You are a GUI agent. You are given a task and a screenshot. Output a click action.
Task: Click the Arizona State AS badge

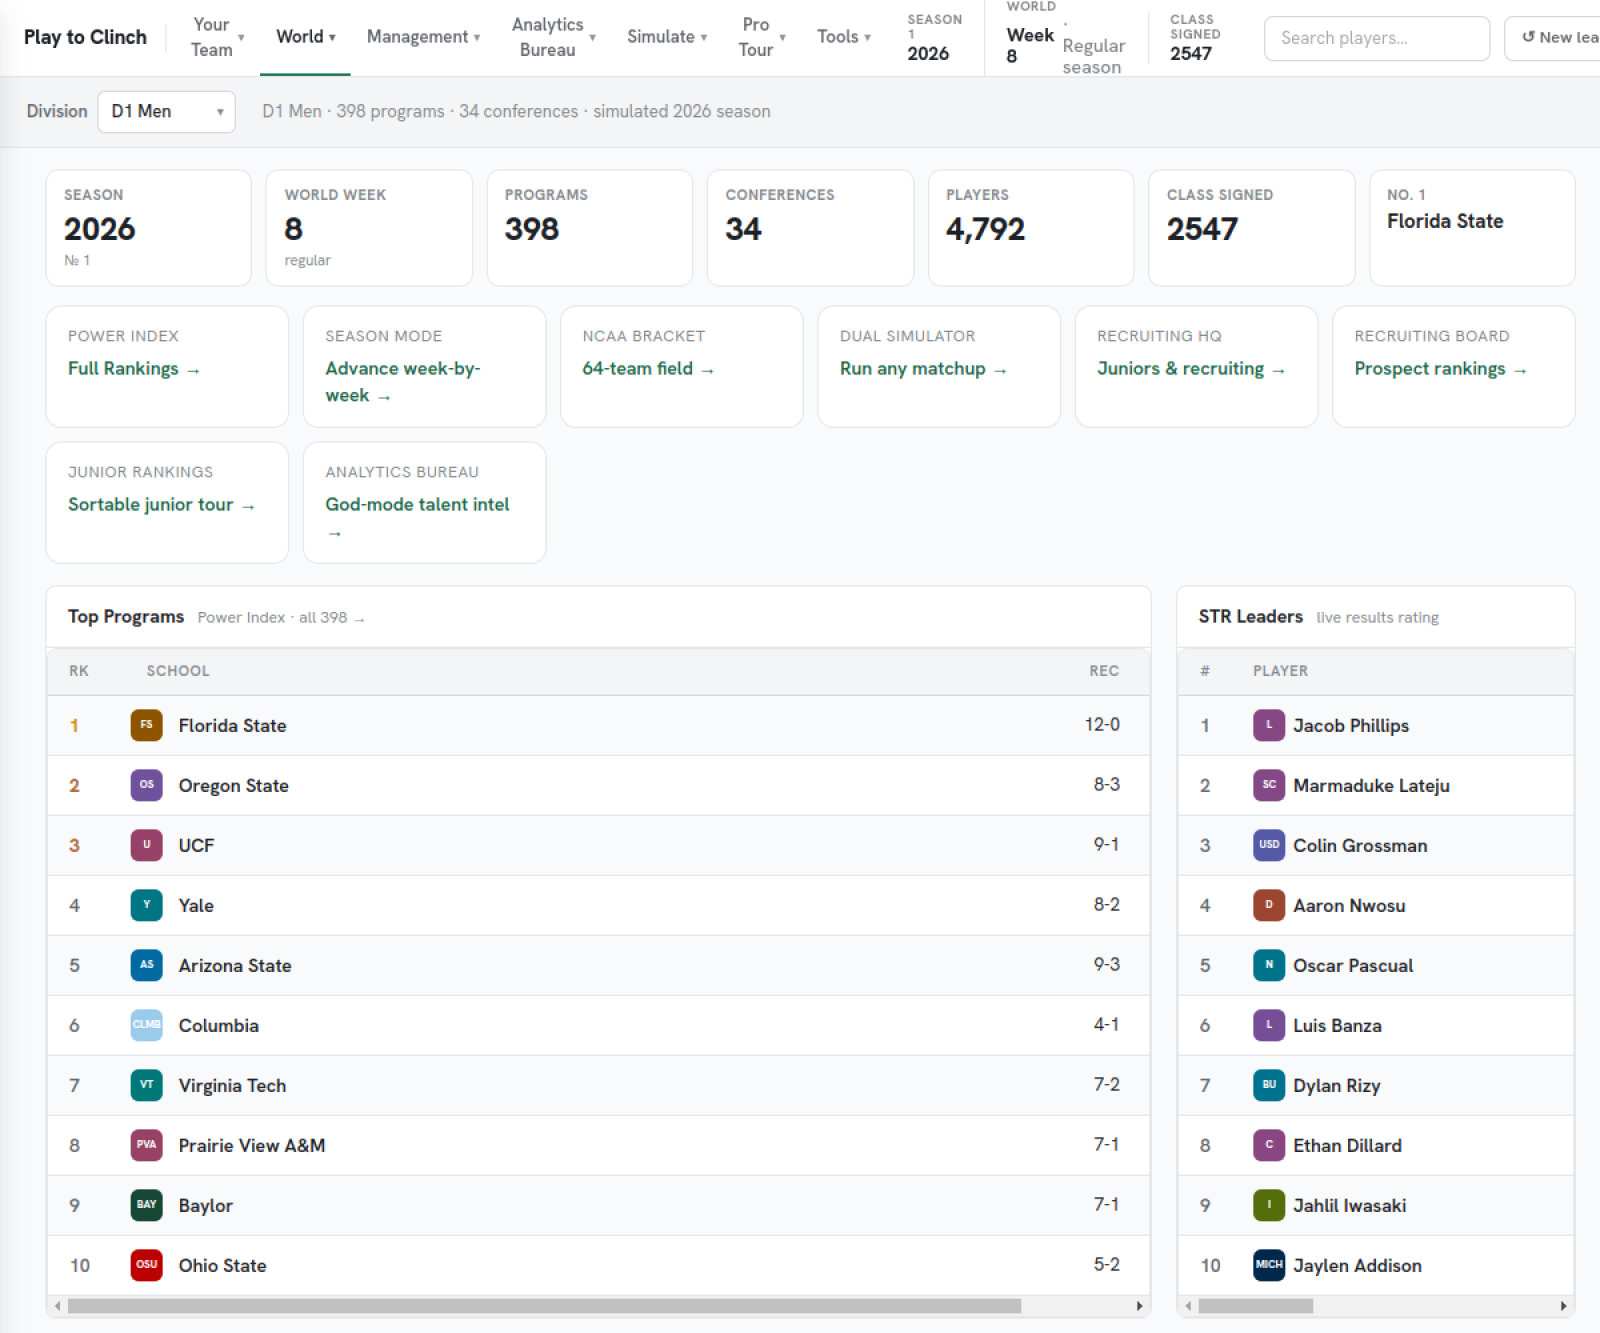pos(146,965)
